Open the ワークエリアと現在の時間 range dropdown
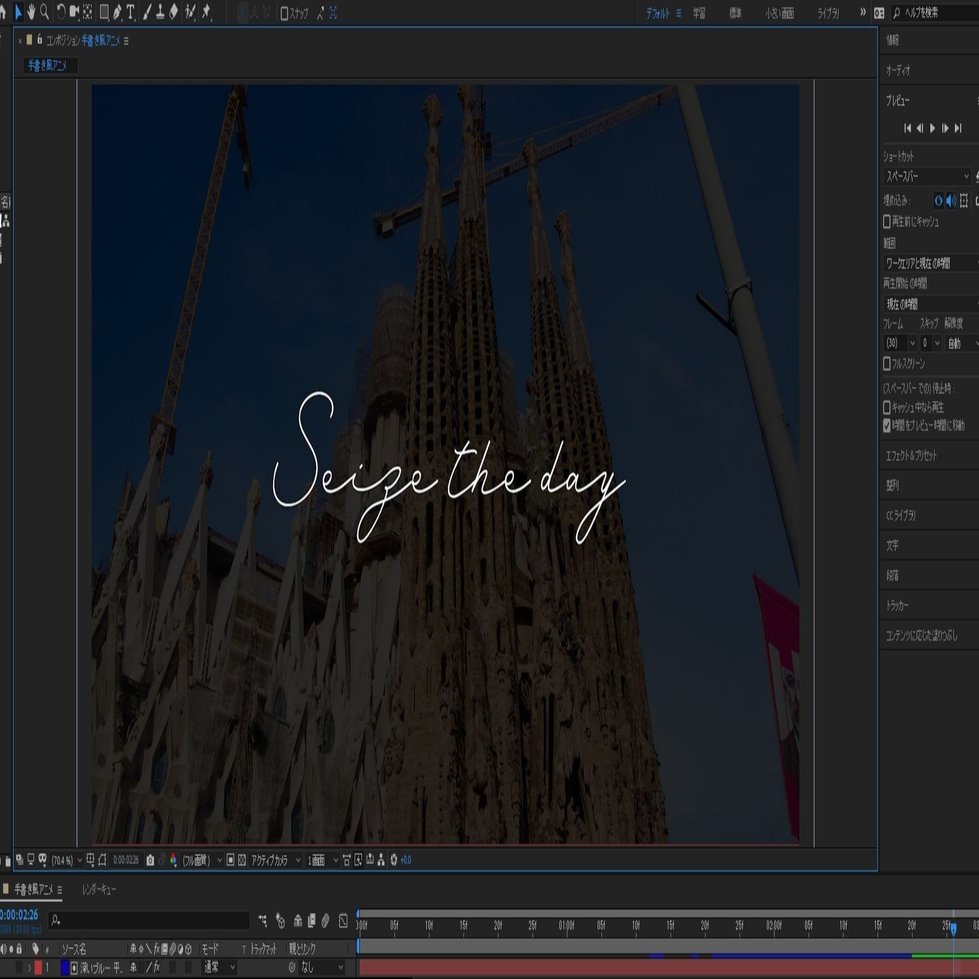Viewport: 979px width, 979px height. click(x=930, y=263)
